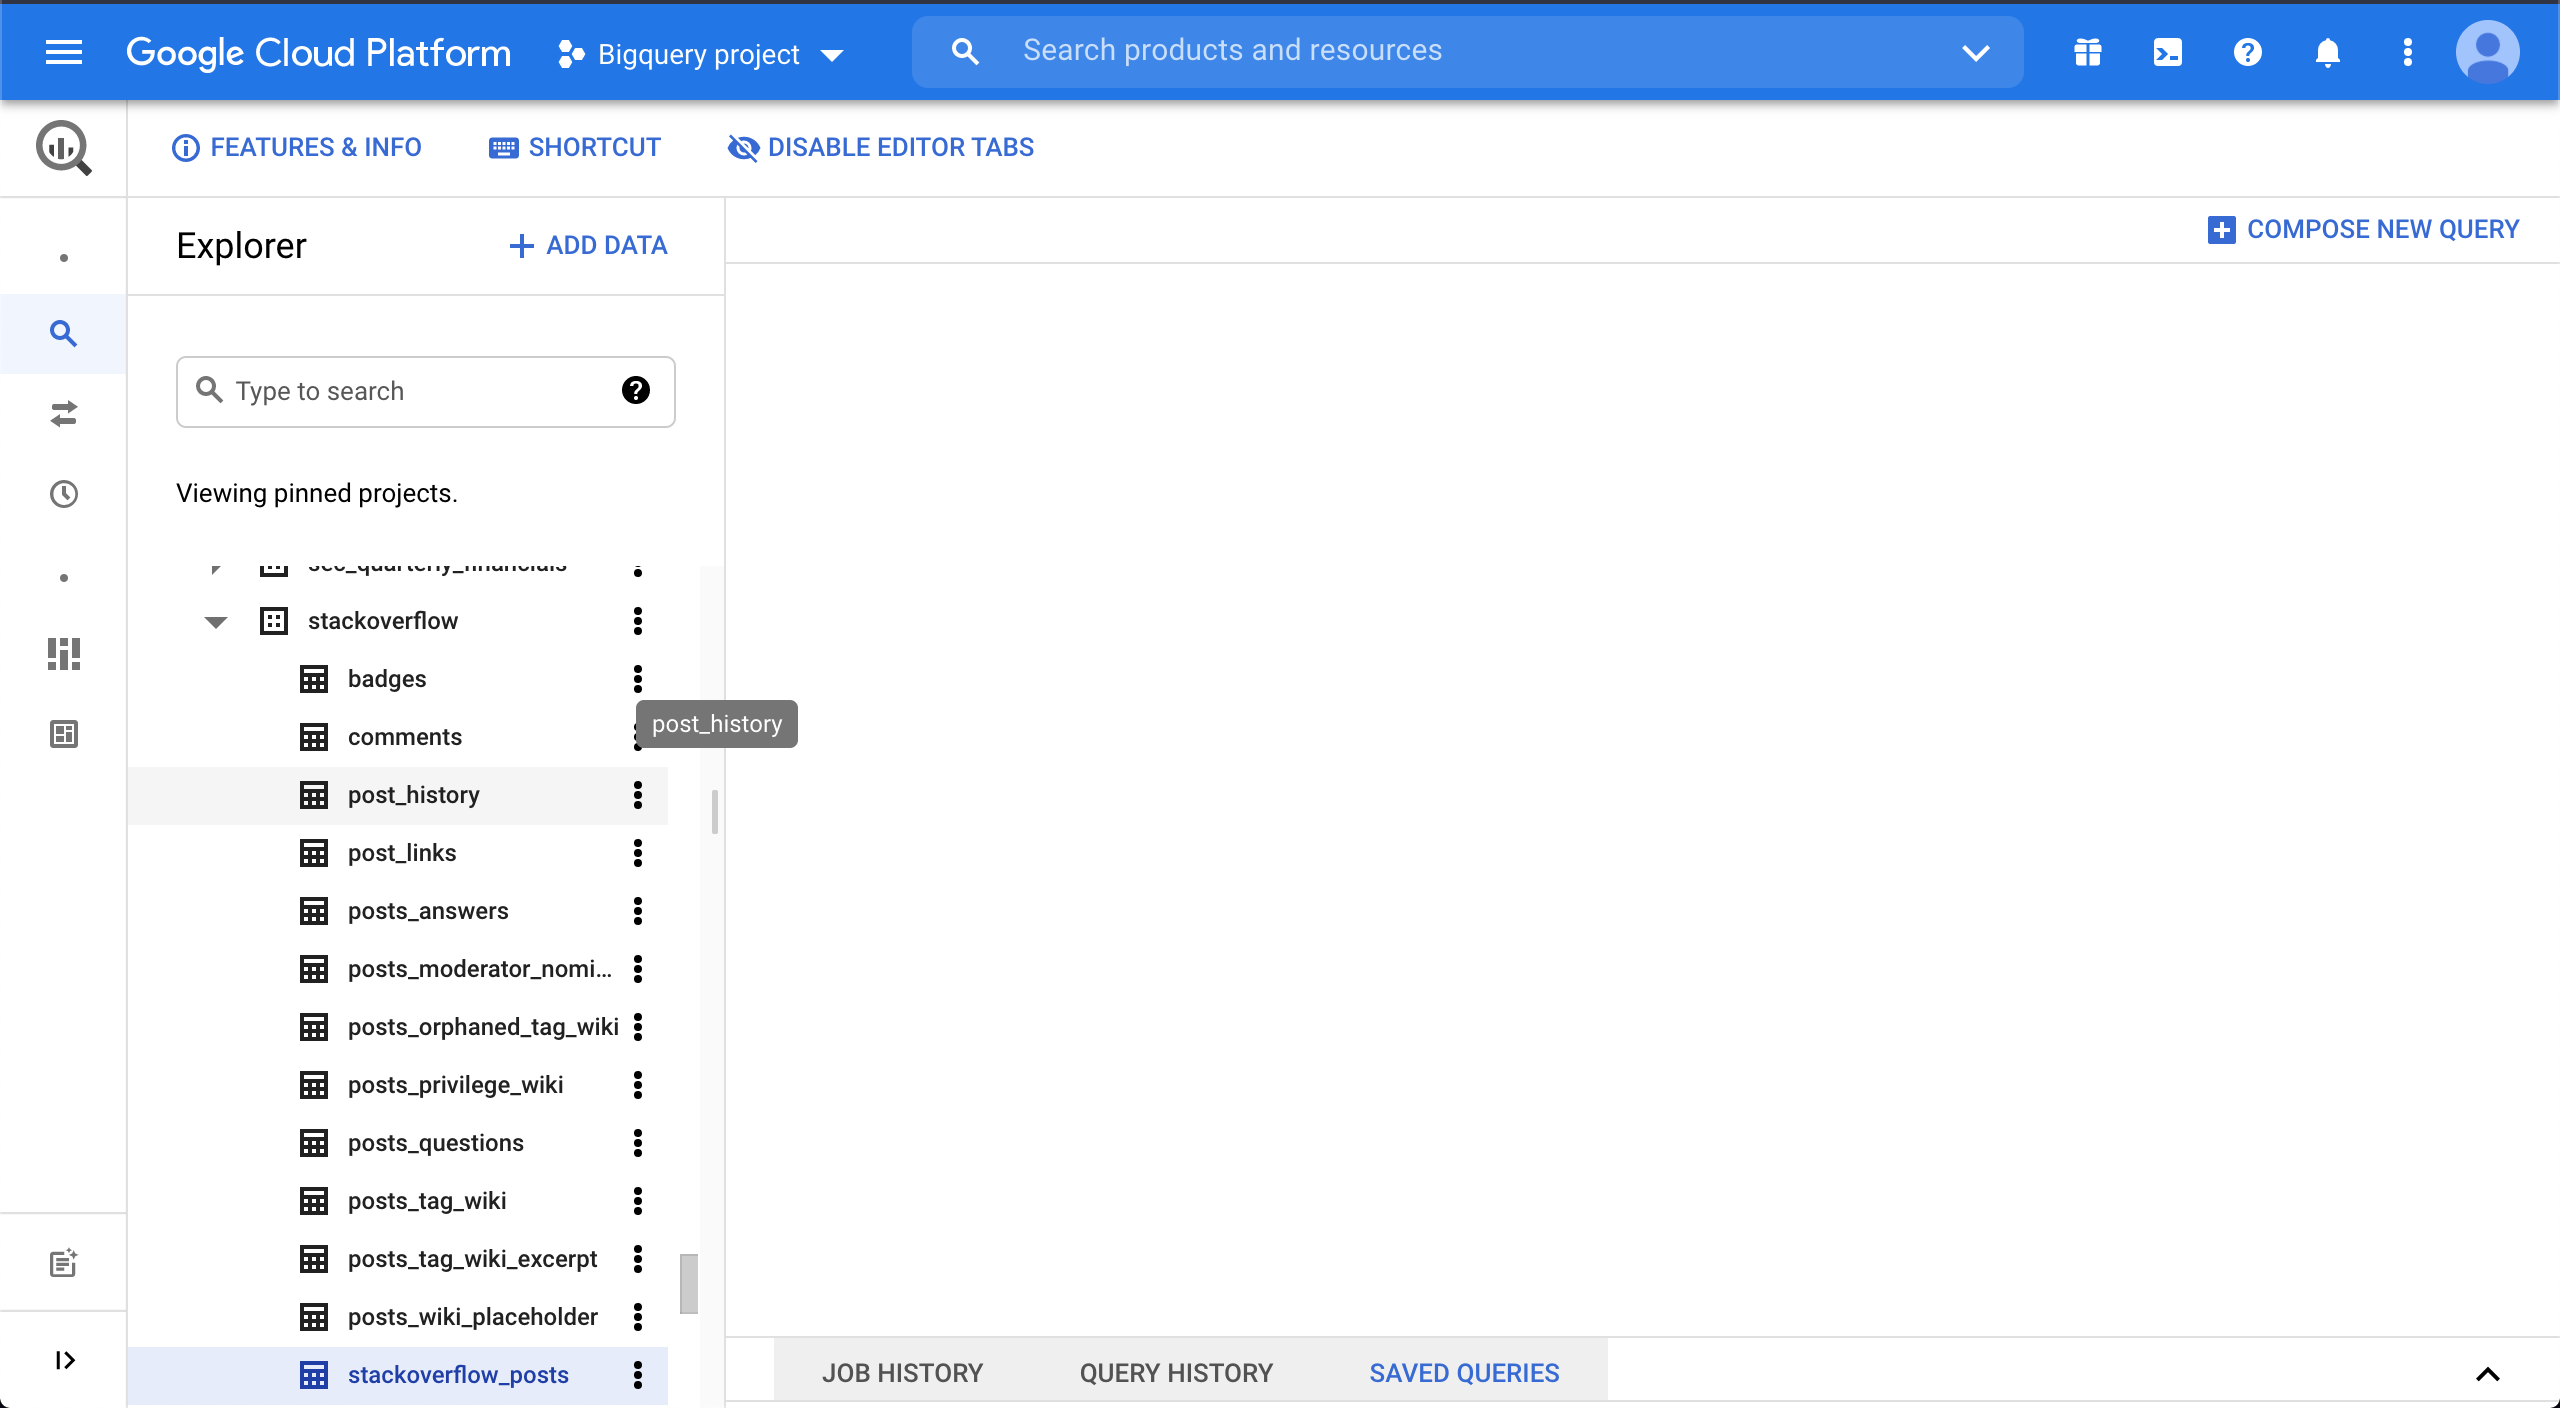This screenshot has width=2560, height=1408.
Task: Open the SHORTCUT keyboard list
Action: coord(575,148)
